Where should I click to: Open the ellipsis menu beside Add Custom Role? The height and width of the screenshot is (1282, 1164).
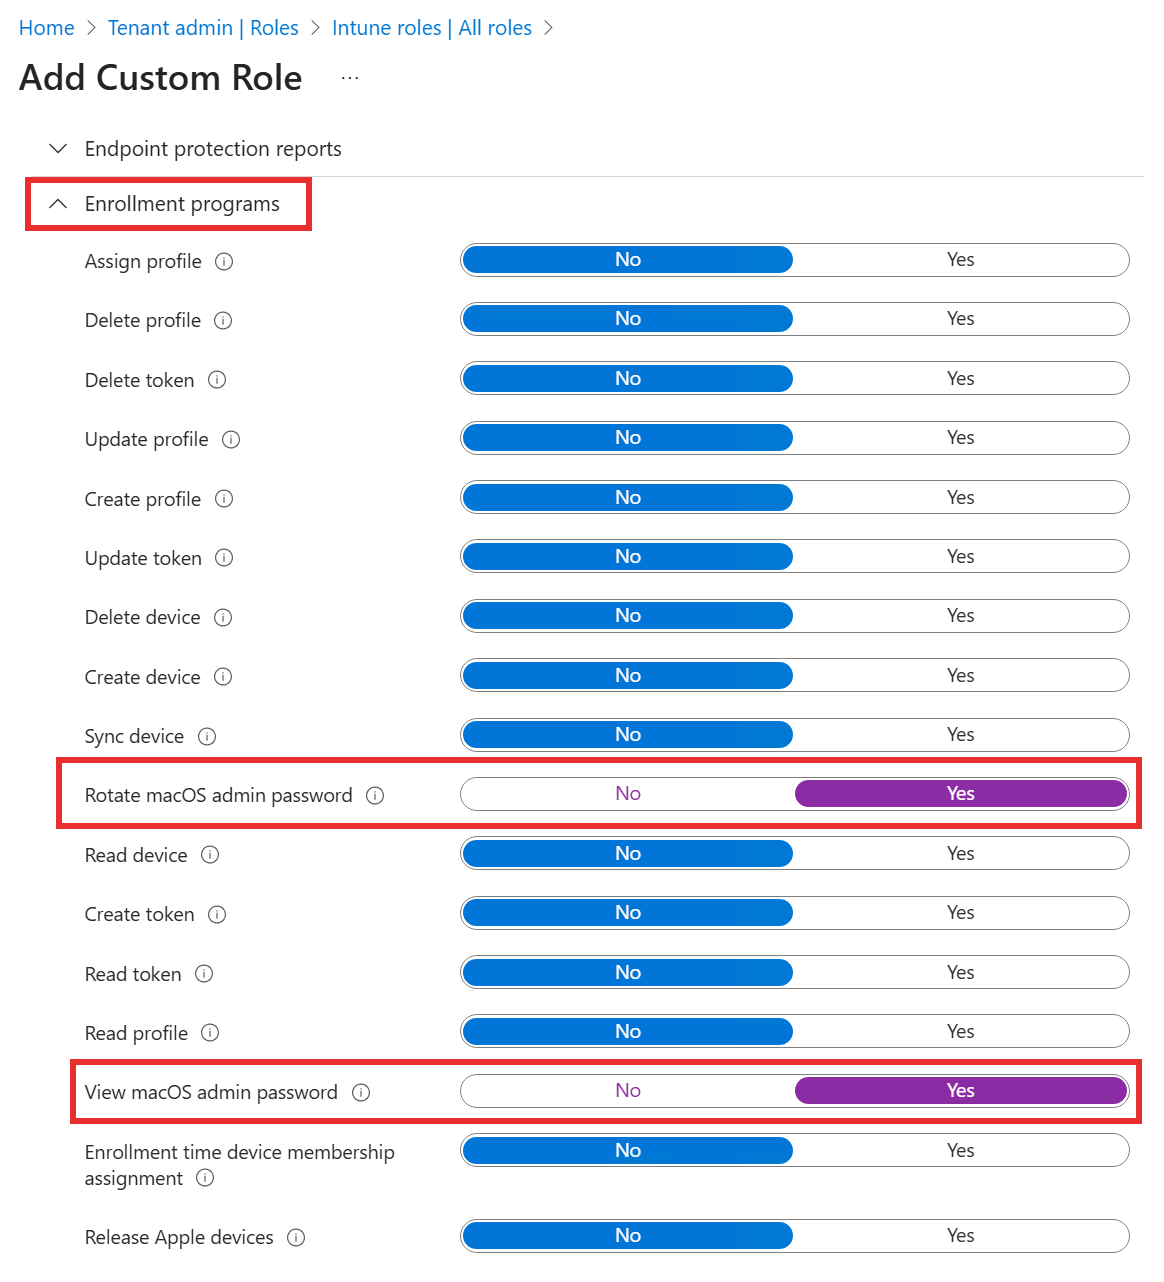coord(349,76)
